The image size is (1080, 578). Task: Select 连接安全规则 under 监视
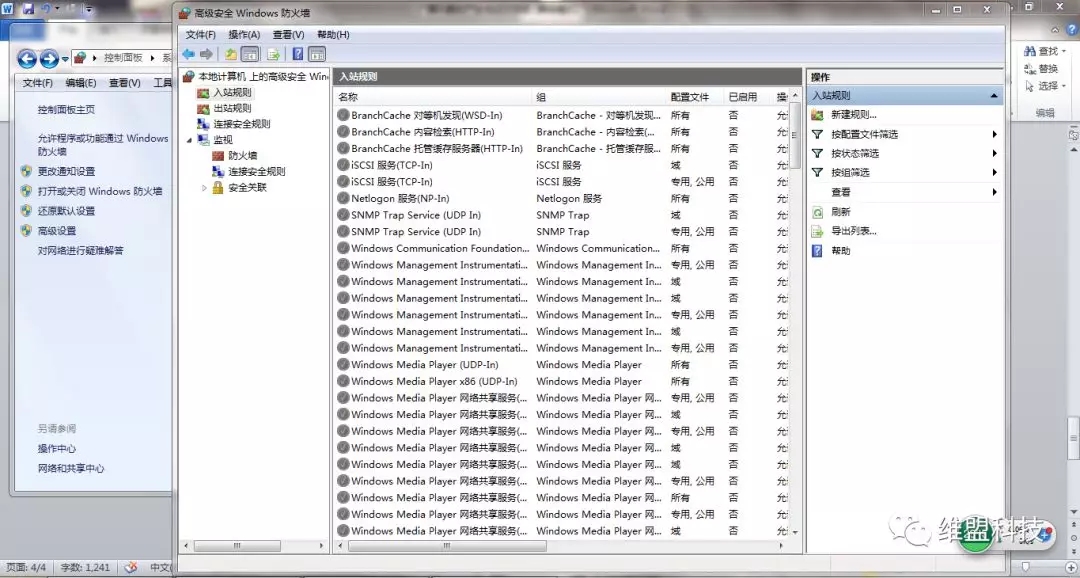[256, 172]
